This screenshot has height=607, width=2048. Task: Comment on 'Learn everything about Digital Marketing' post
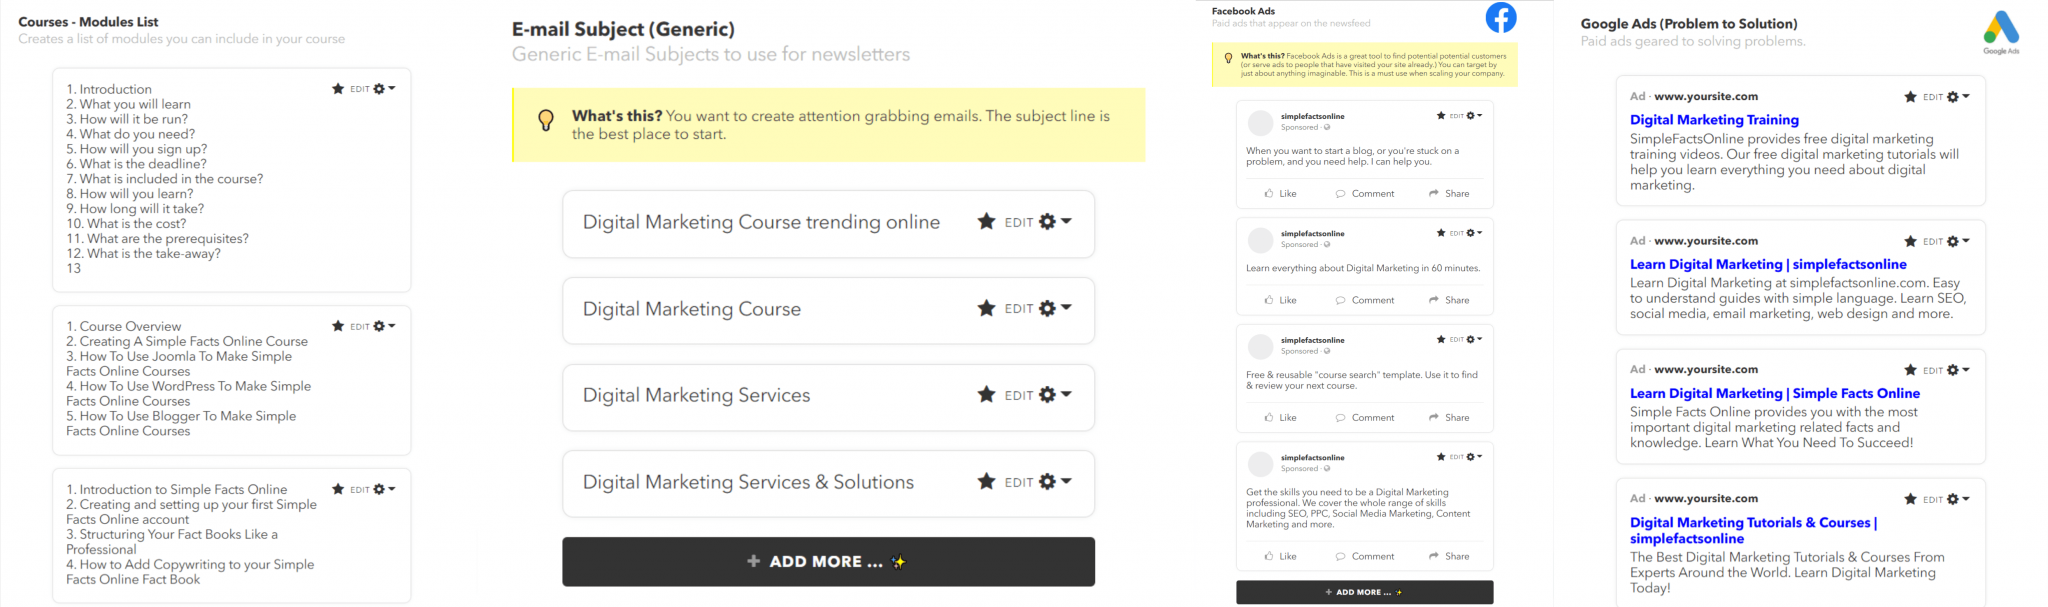coord(1365,300)
